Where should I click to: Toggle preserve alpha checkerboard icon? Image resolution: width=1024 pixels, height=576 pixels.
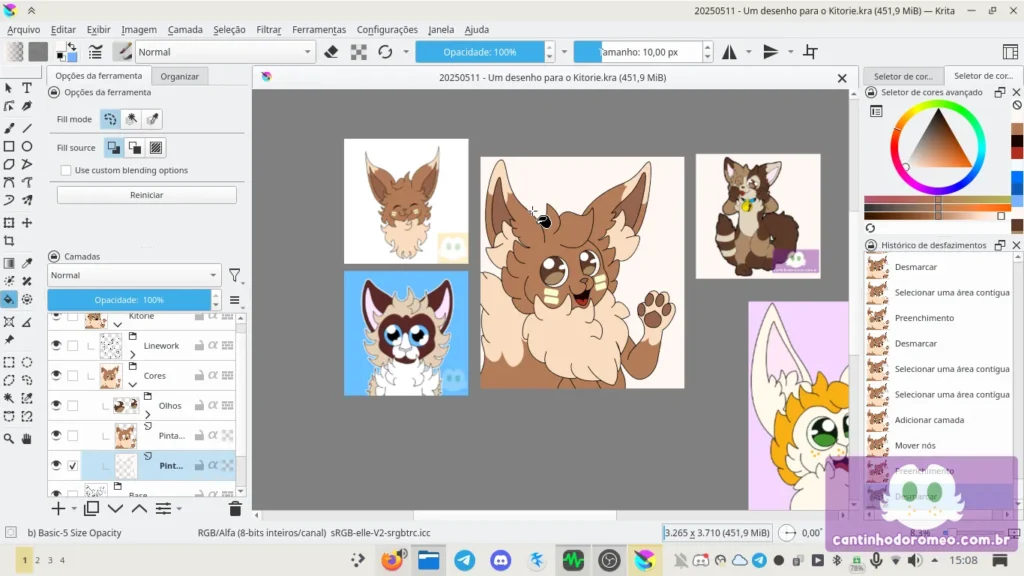[x=359, y=52]
